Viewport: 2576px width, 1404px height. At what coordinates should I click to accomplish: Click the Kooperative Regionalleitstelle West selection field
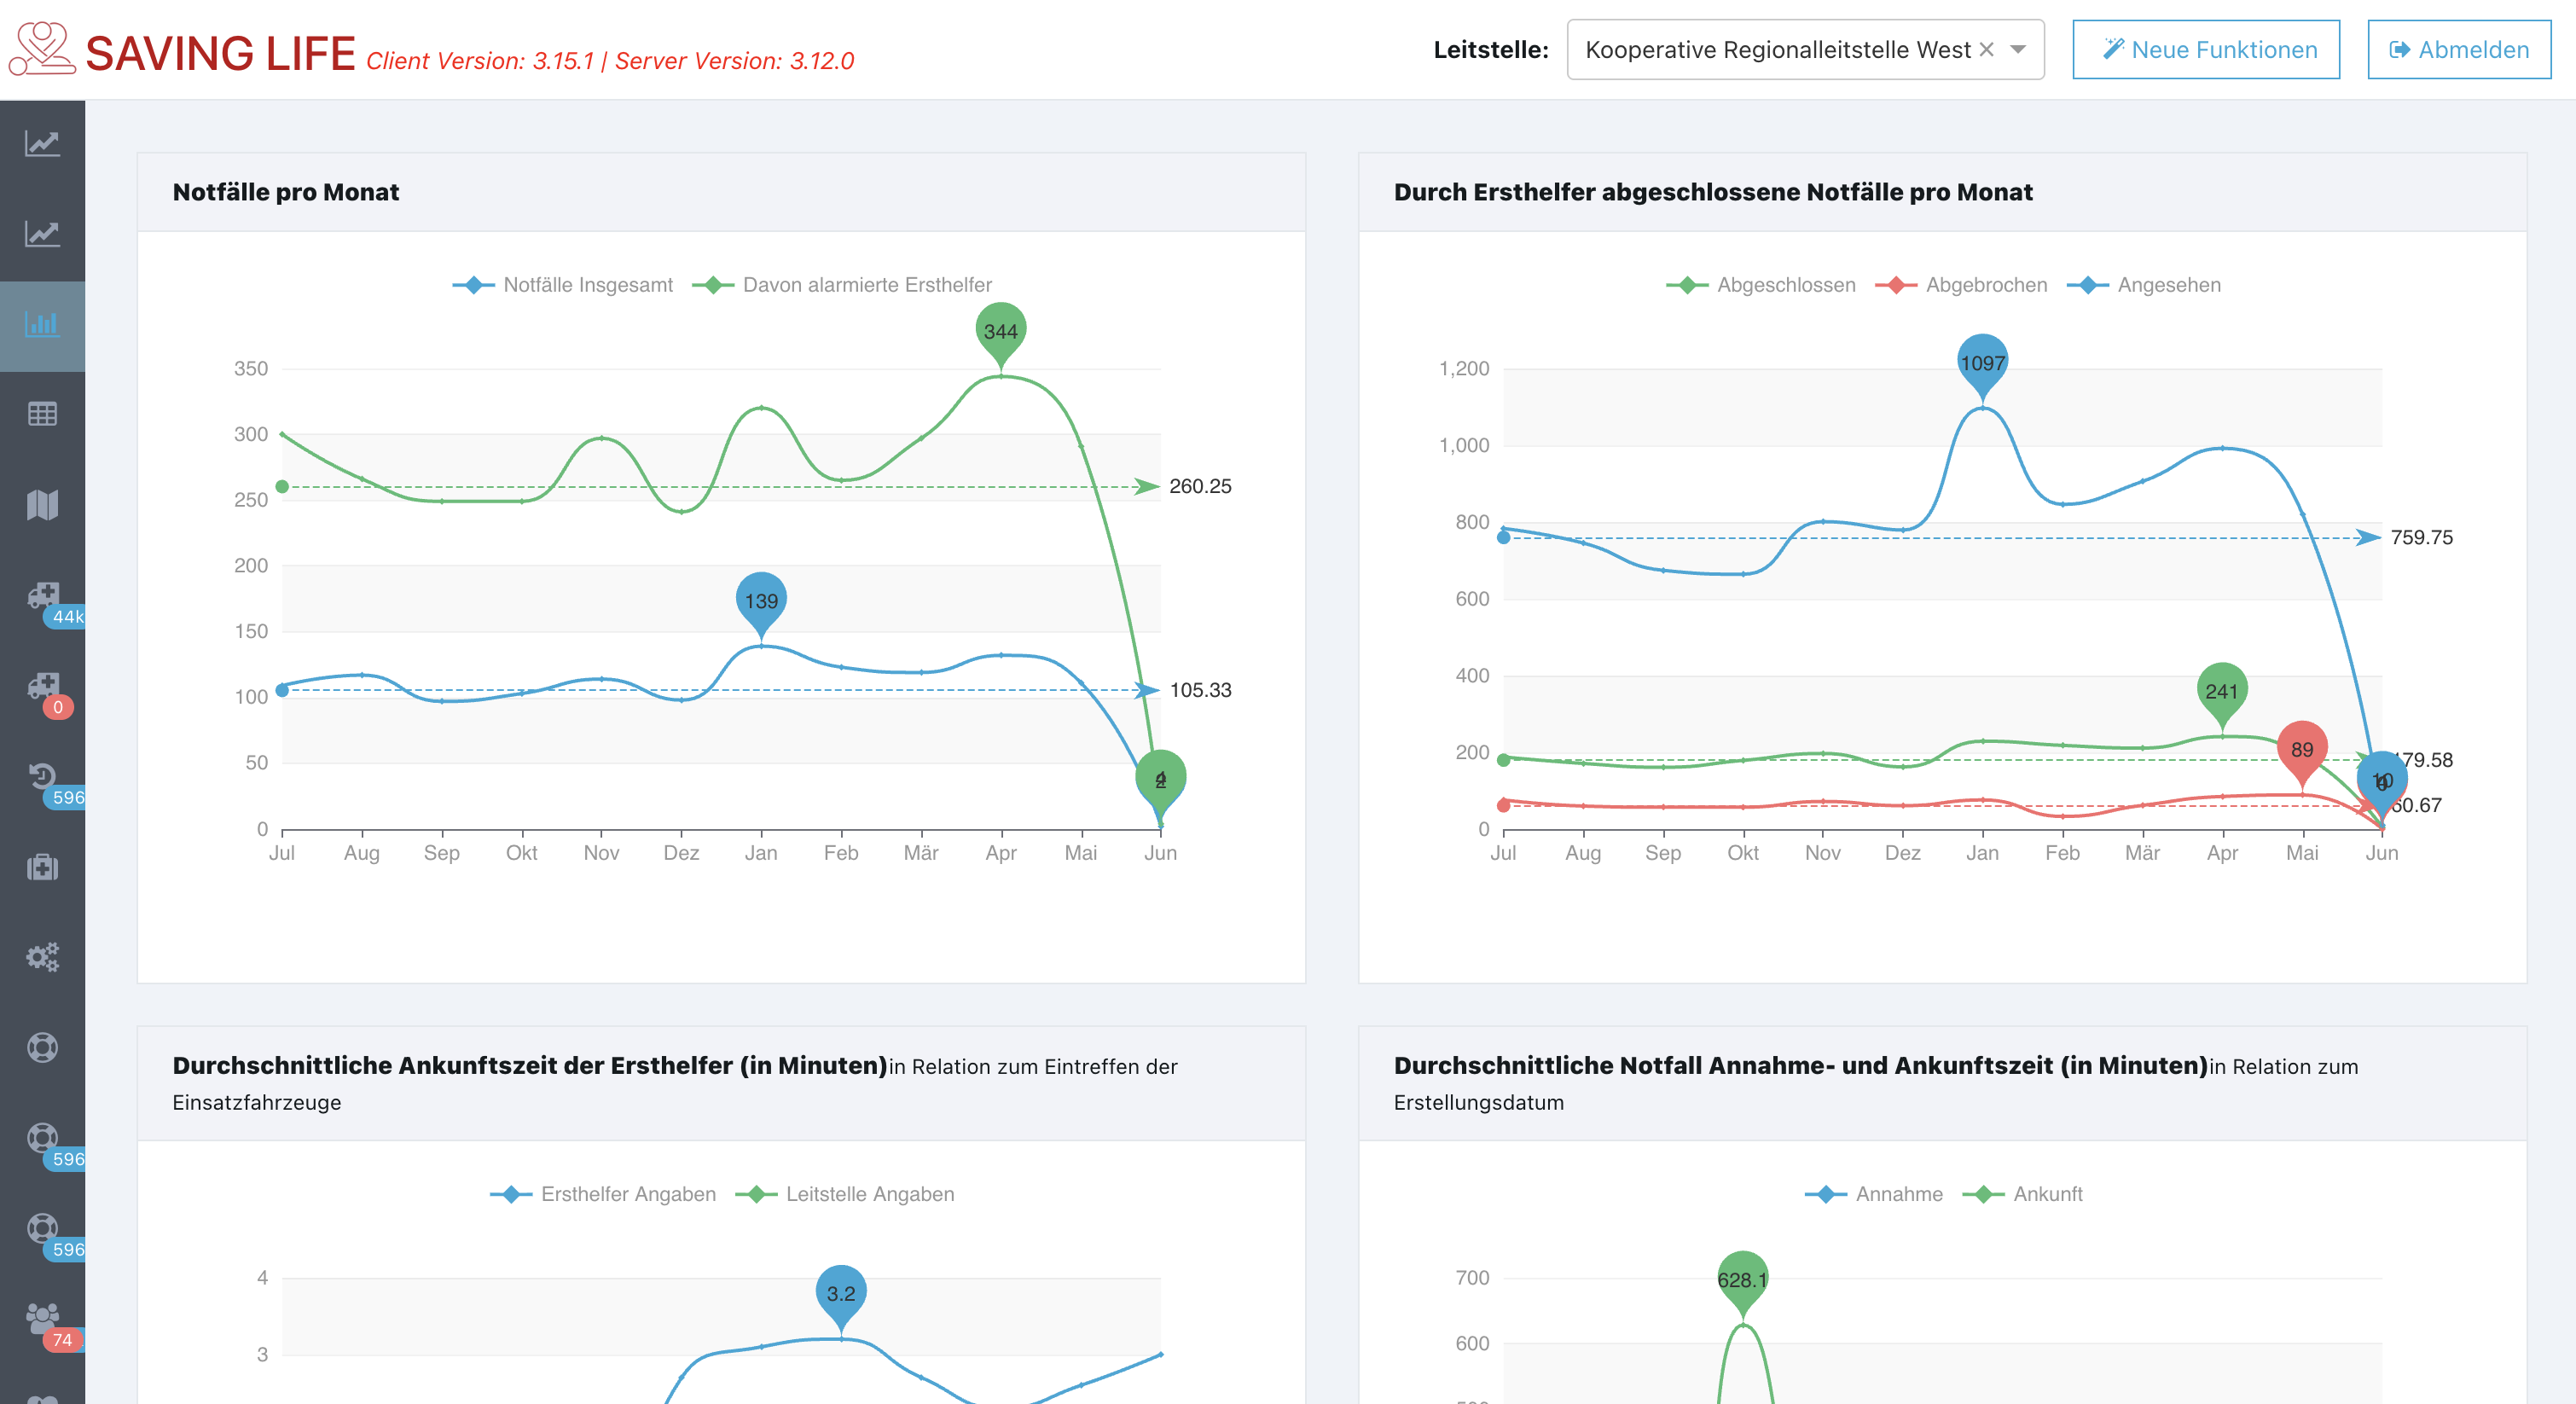point(1805,49)
